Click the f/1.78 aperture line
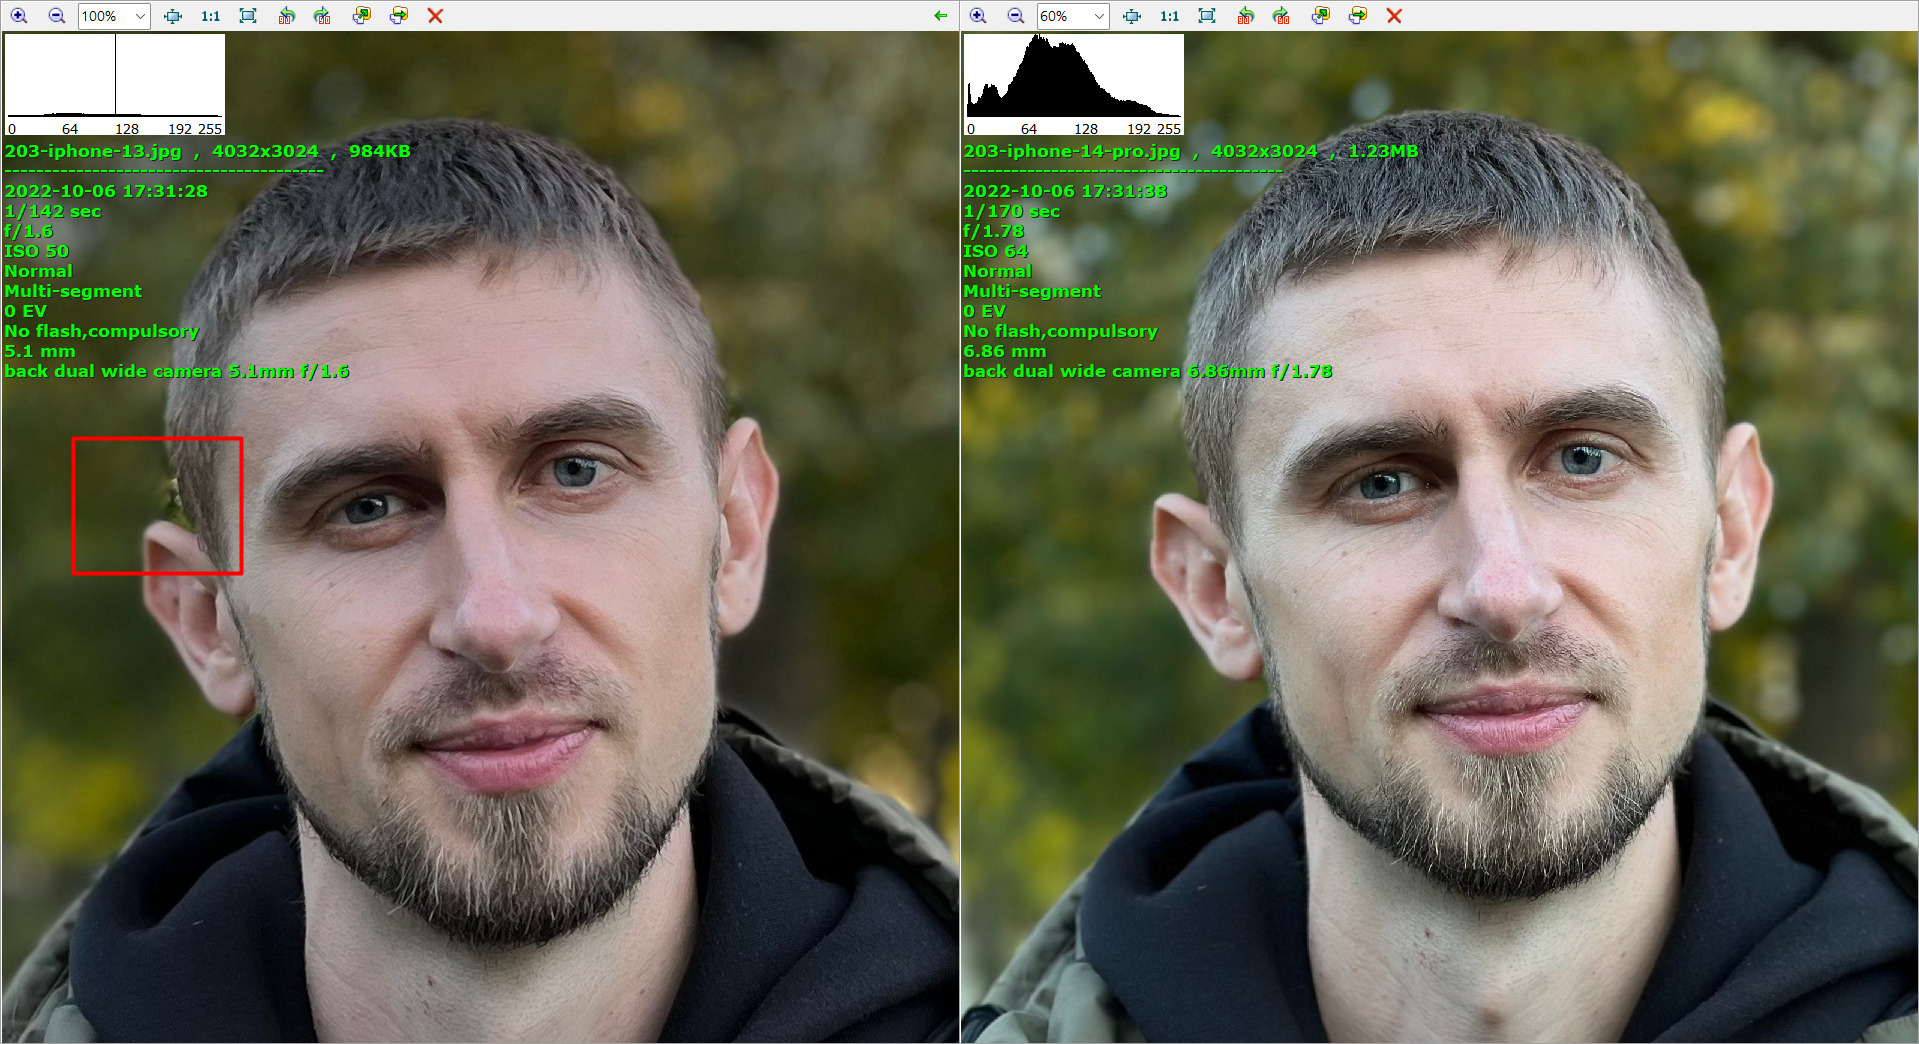 [x=994, y=231]
